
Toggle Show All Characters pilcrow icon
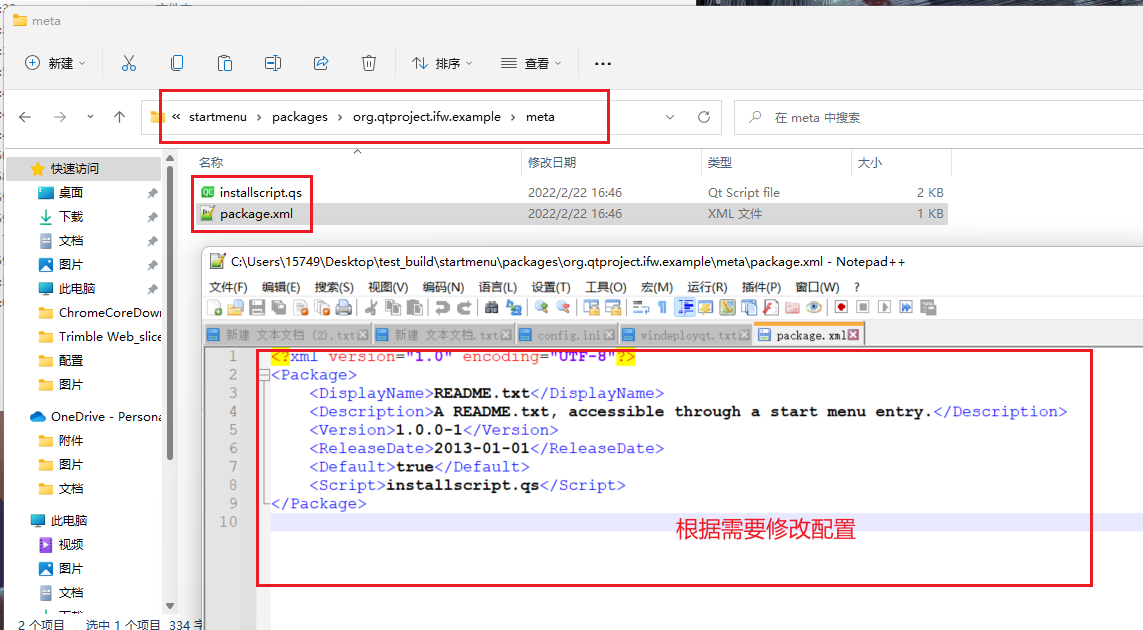pos(662,307)
